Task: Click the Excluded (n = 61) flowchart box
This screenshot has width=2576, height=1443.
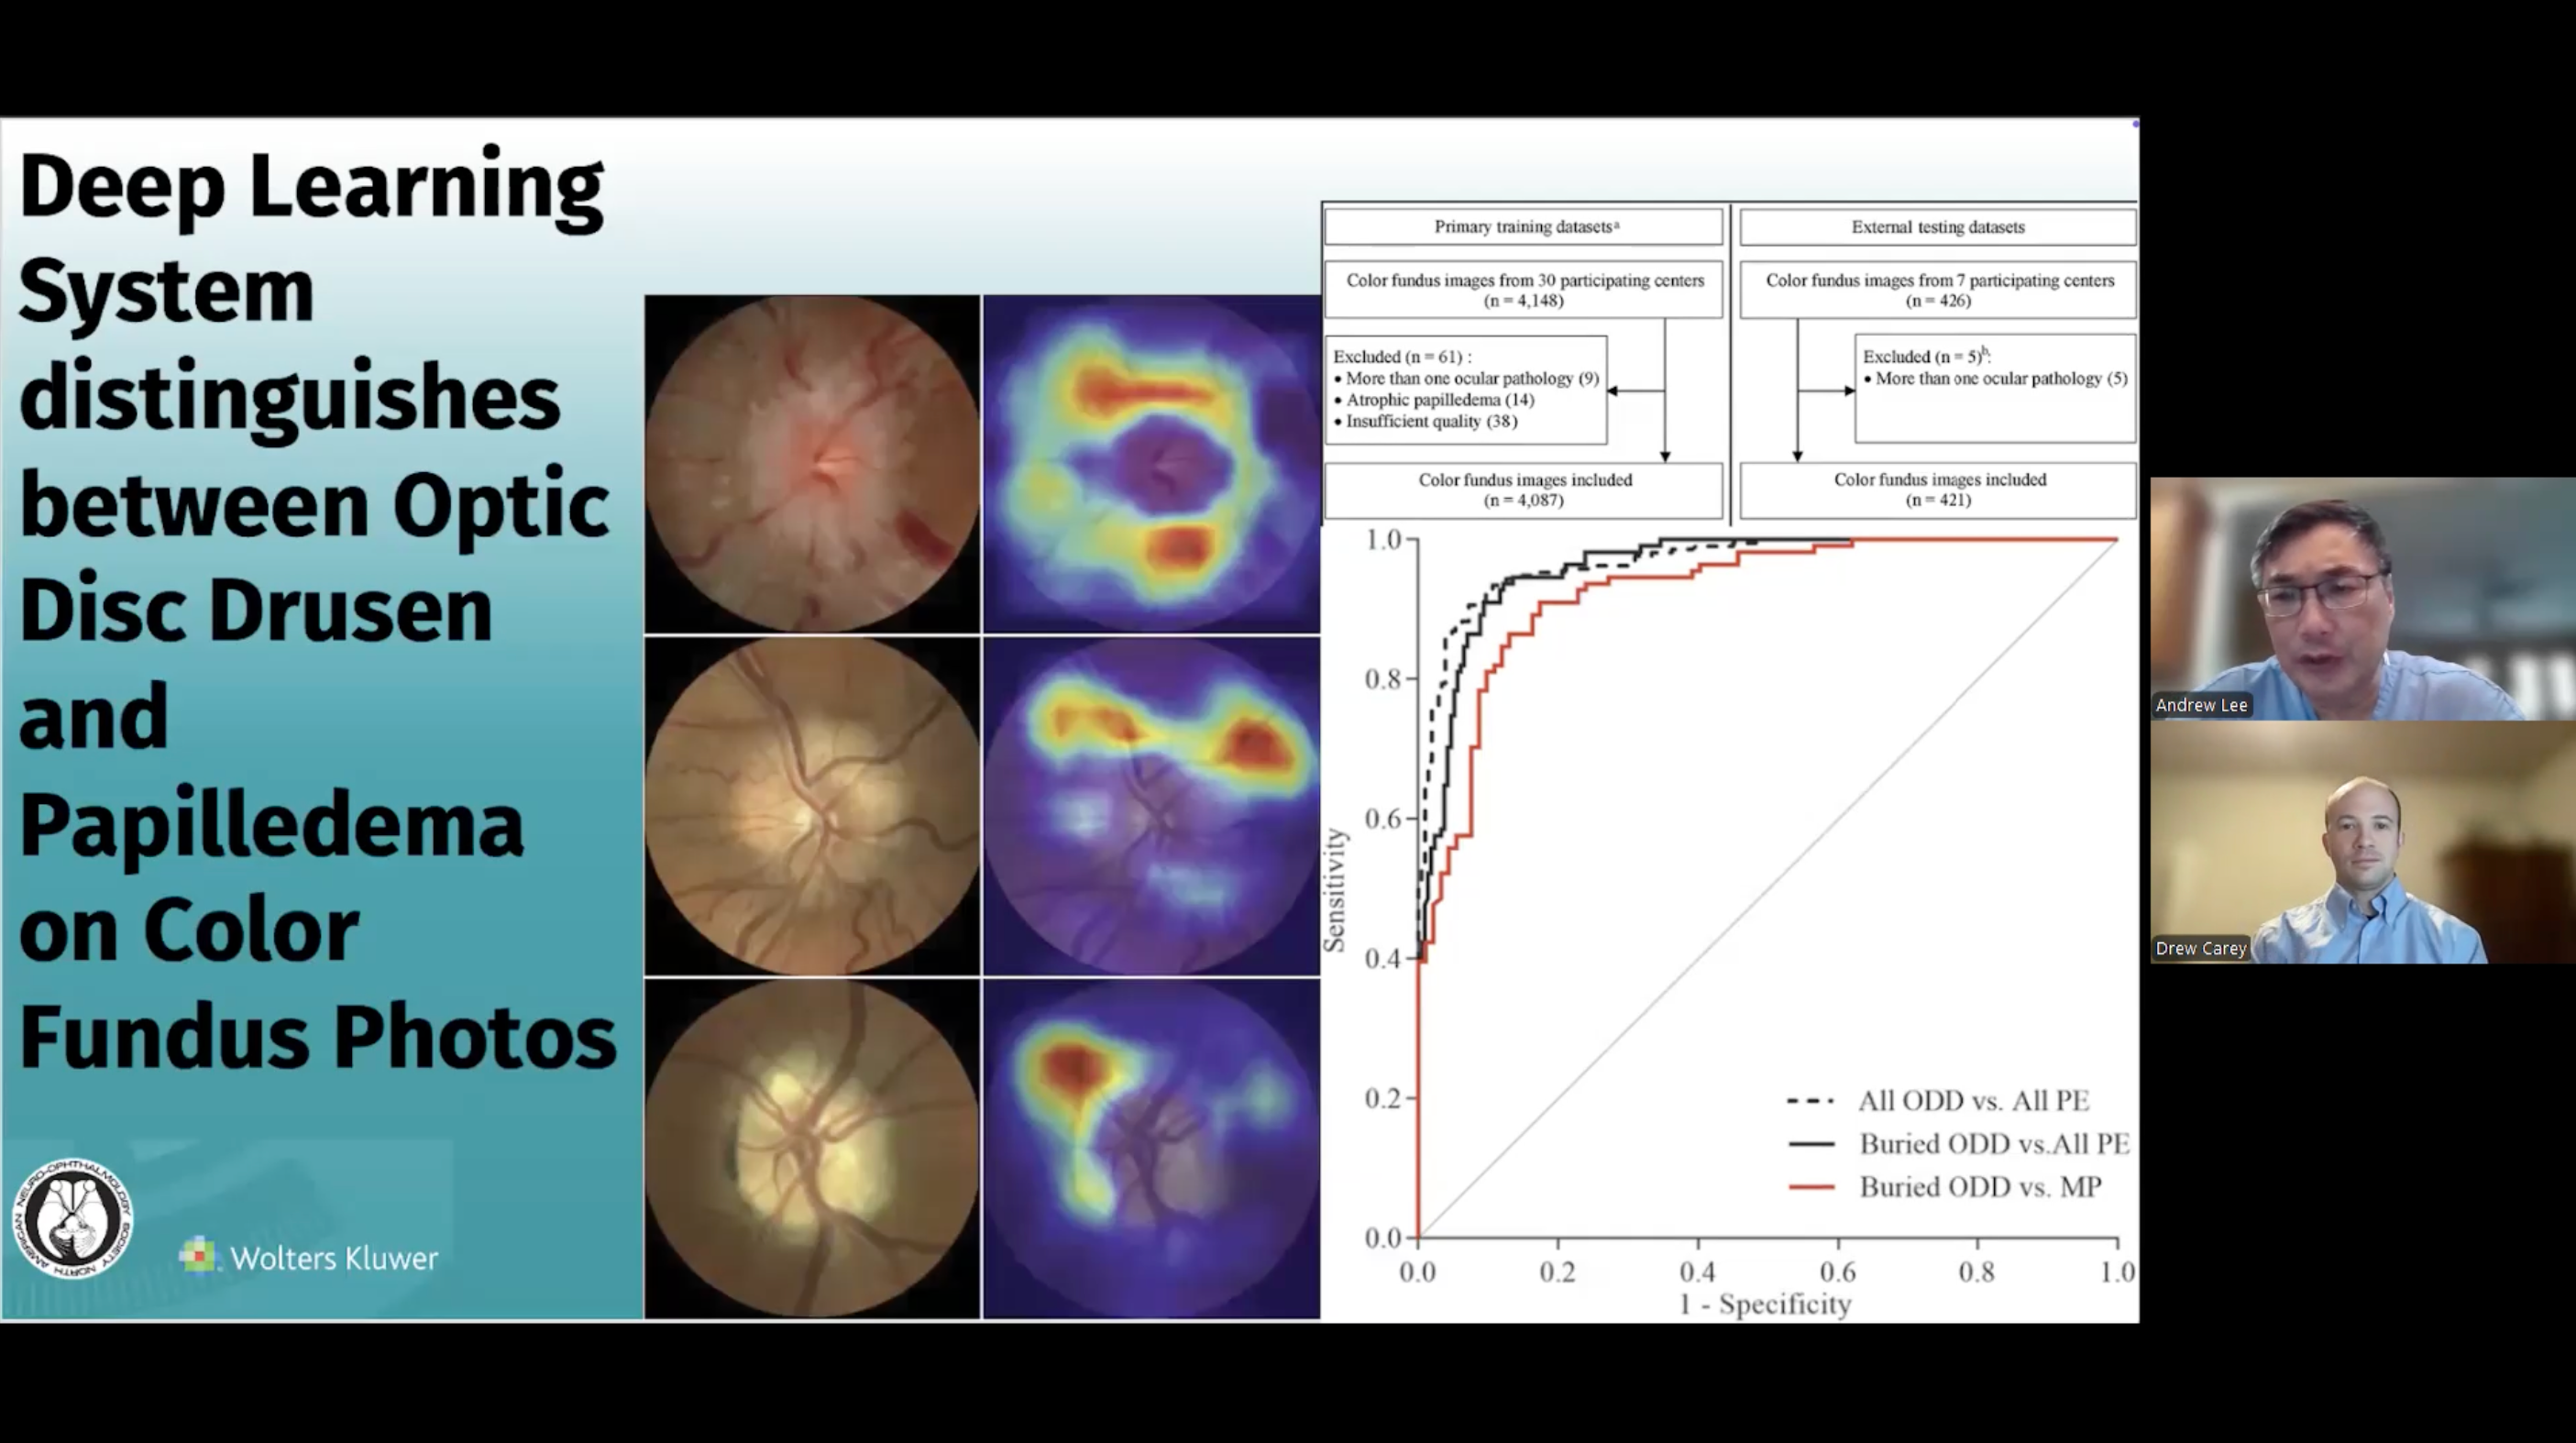Action: [x=1465, y=390]
